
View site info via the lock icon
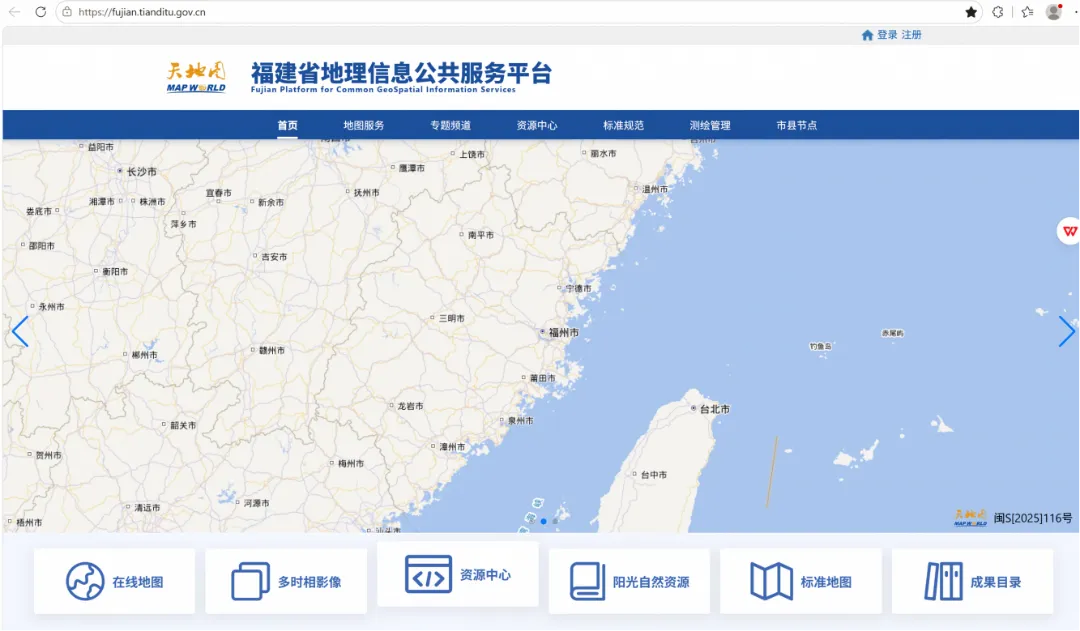click(67, 12)
